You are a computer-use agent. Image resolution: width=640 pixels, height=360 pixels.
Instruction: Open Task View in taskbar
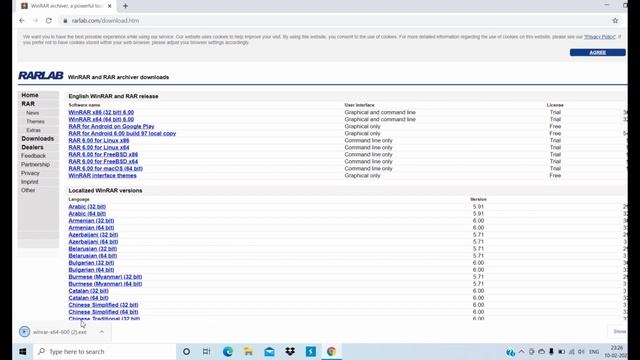pyautogui.click(x=207, y=351)
